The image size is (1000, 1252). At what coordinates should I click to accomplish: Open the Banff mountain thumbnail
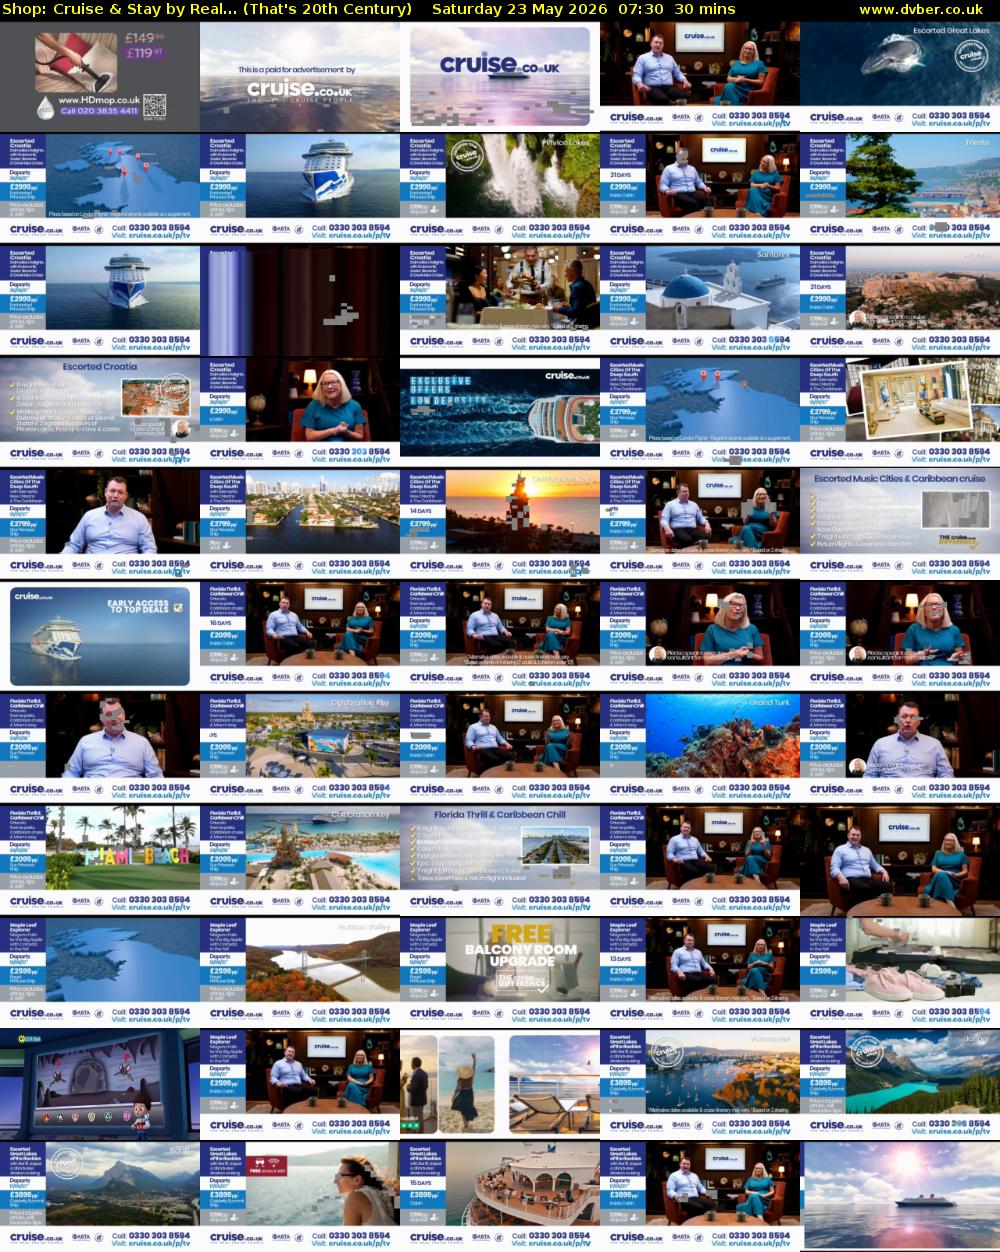[100, 1197]
